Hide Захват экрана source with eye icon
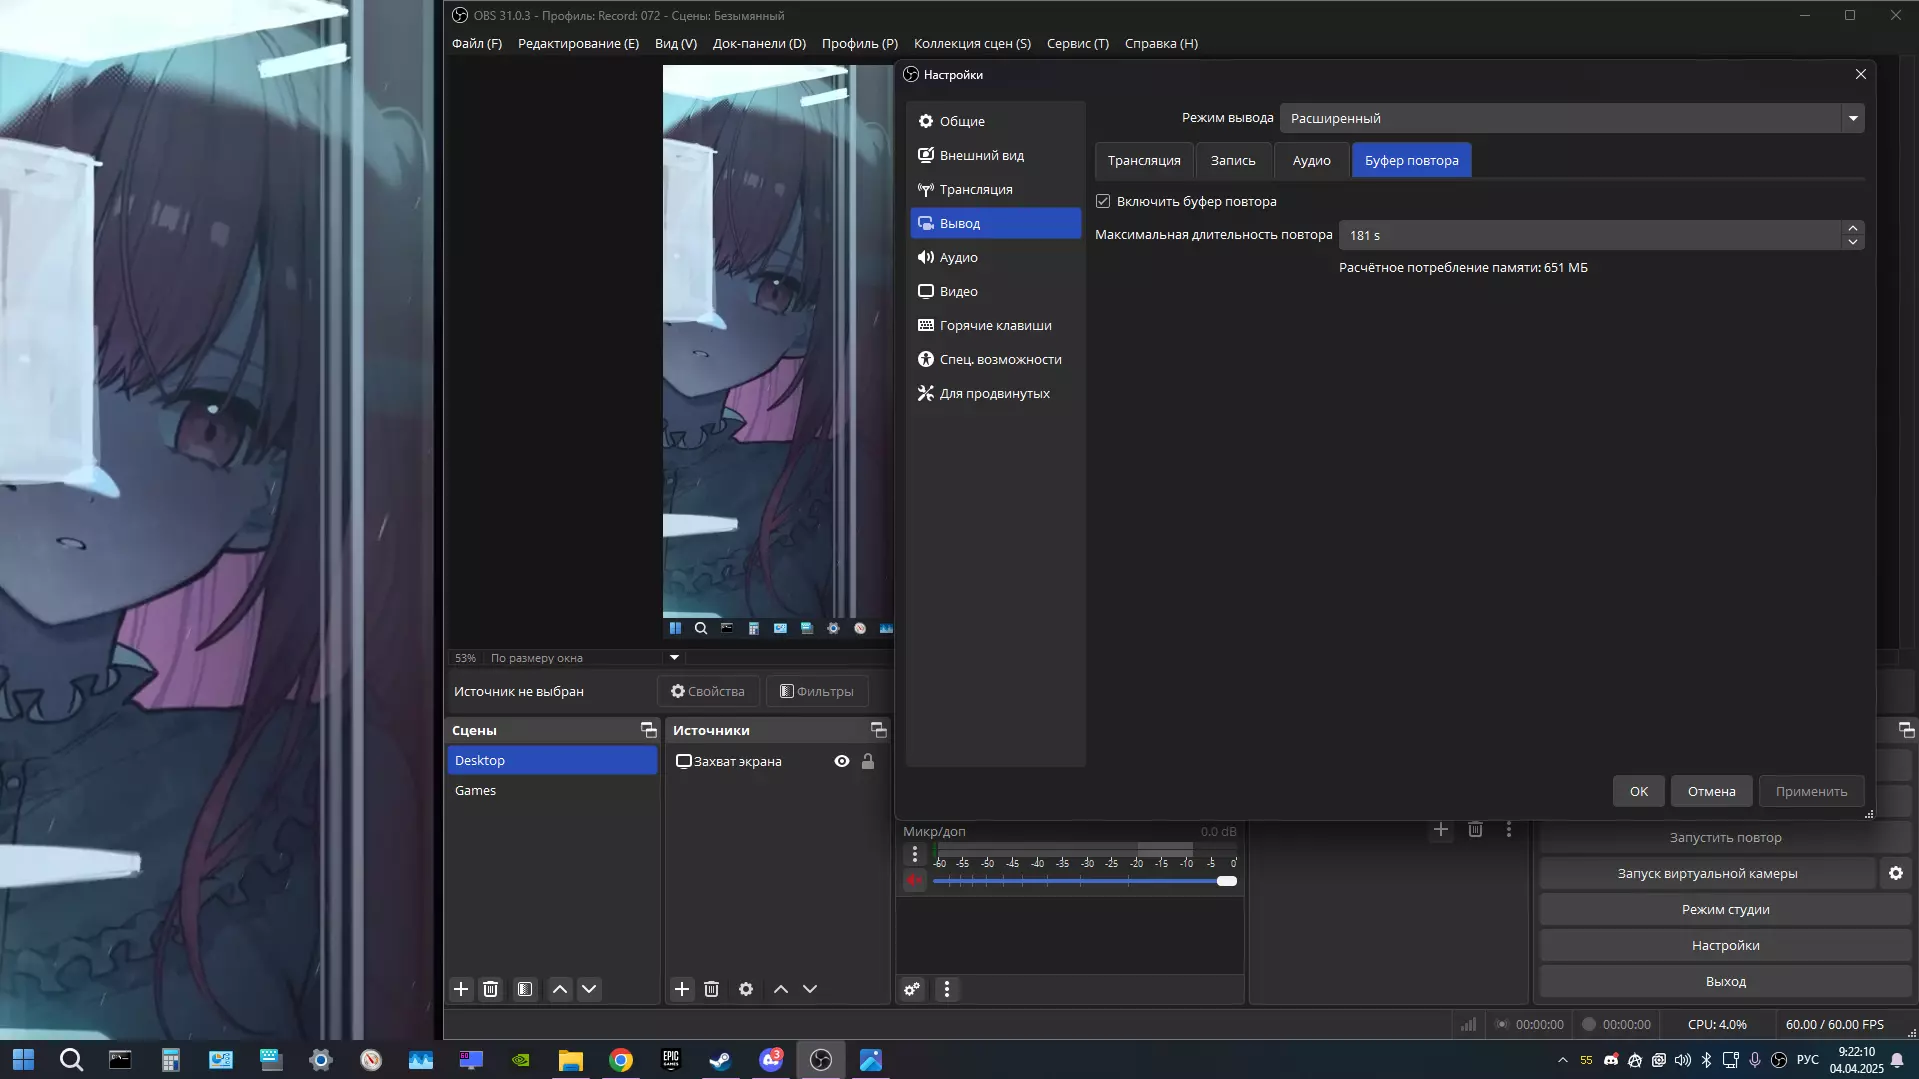Viewport: 1919px width, 1079px height. 842,761
